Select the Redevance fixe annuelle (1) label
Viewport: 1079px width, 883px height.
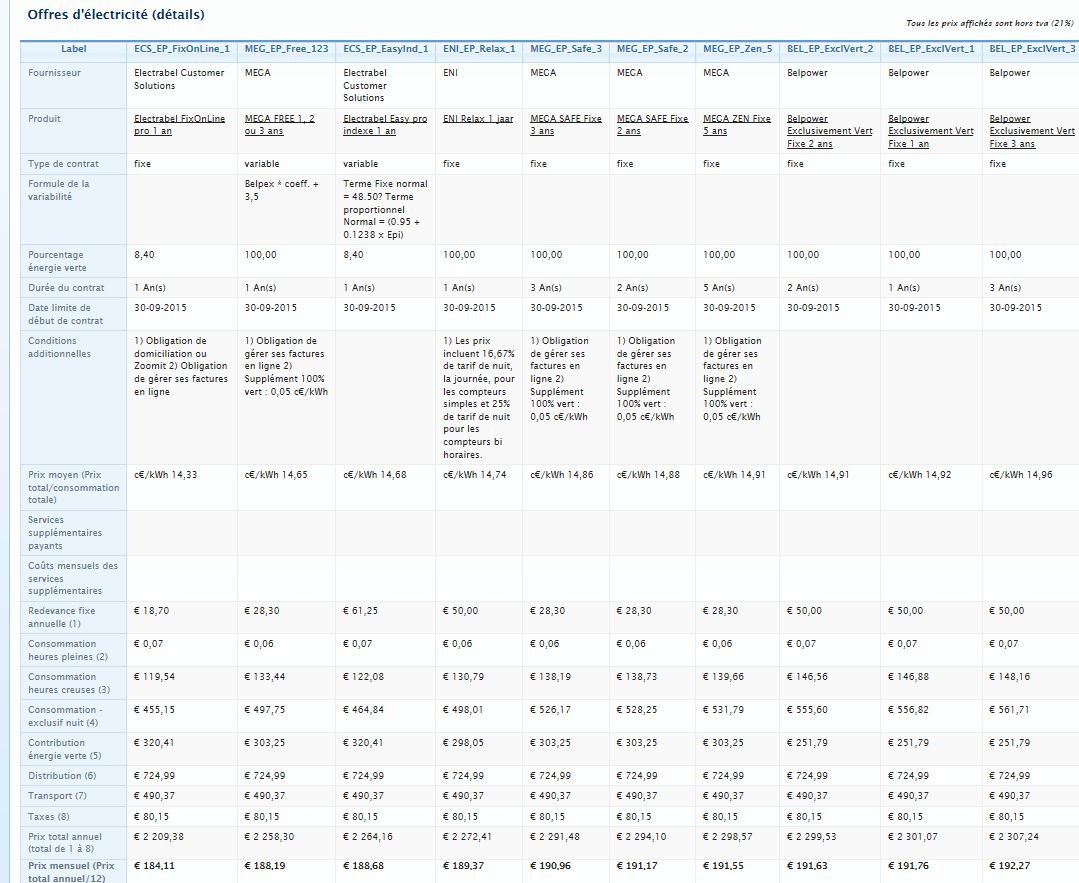[61, 617]
